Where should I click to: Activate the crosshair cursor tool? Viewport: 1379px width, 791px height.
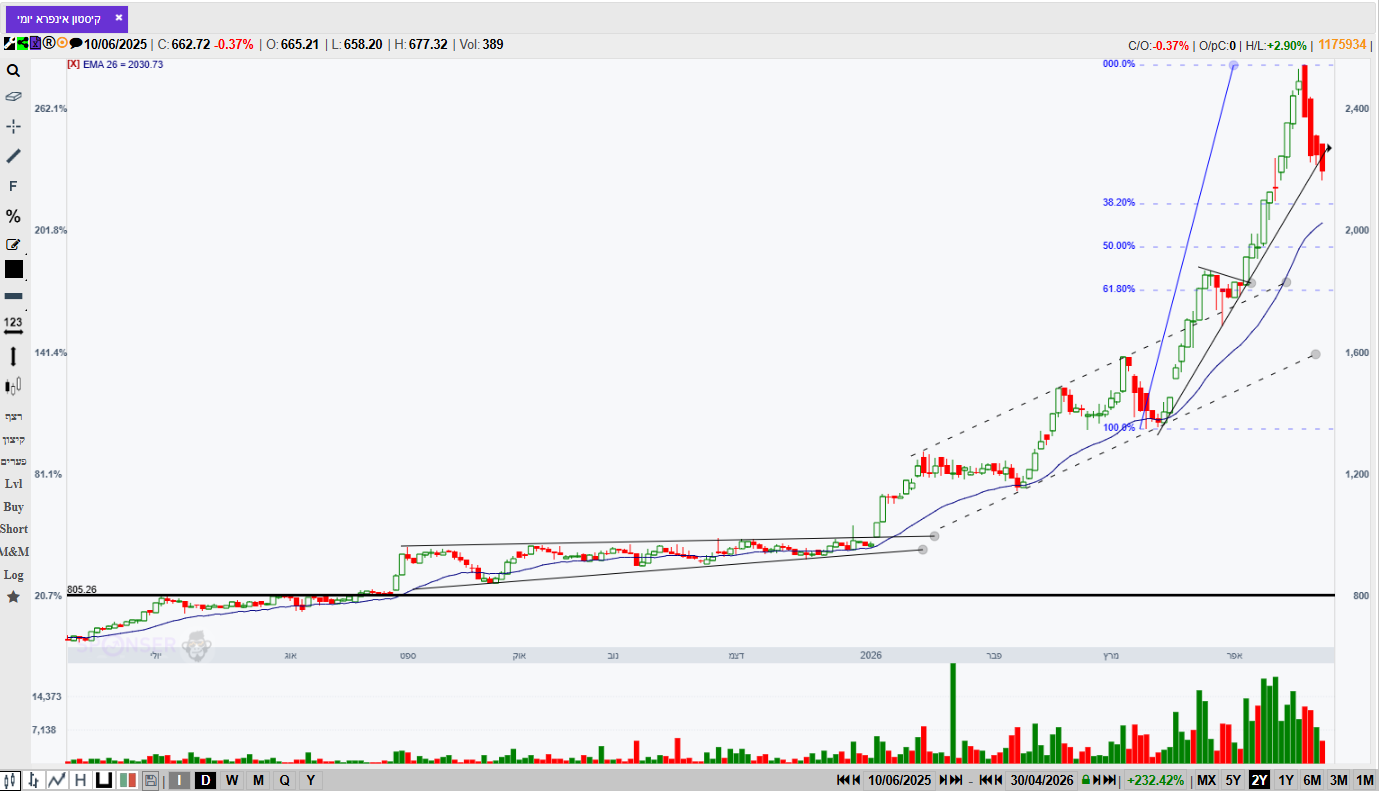(x=13, y=126)
